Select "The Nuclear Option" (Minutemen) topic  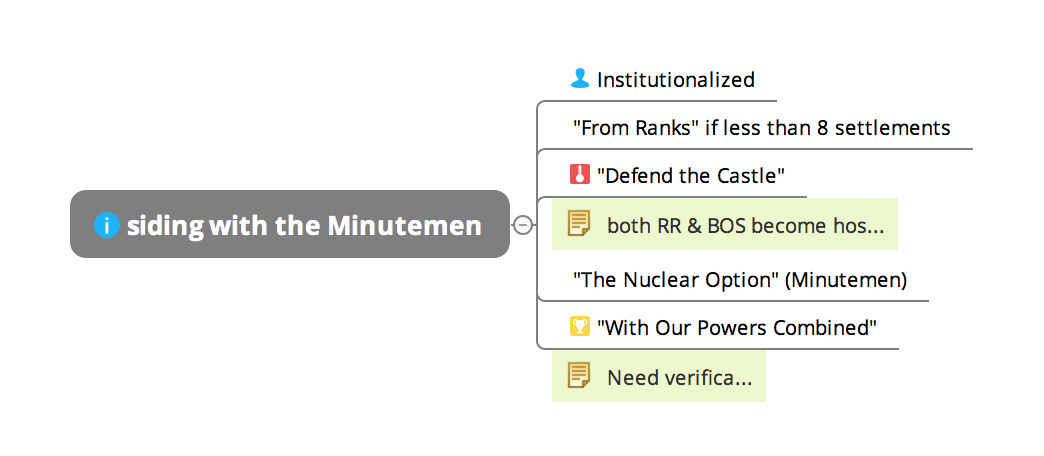(739, 280)
